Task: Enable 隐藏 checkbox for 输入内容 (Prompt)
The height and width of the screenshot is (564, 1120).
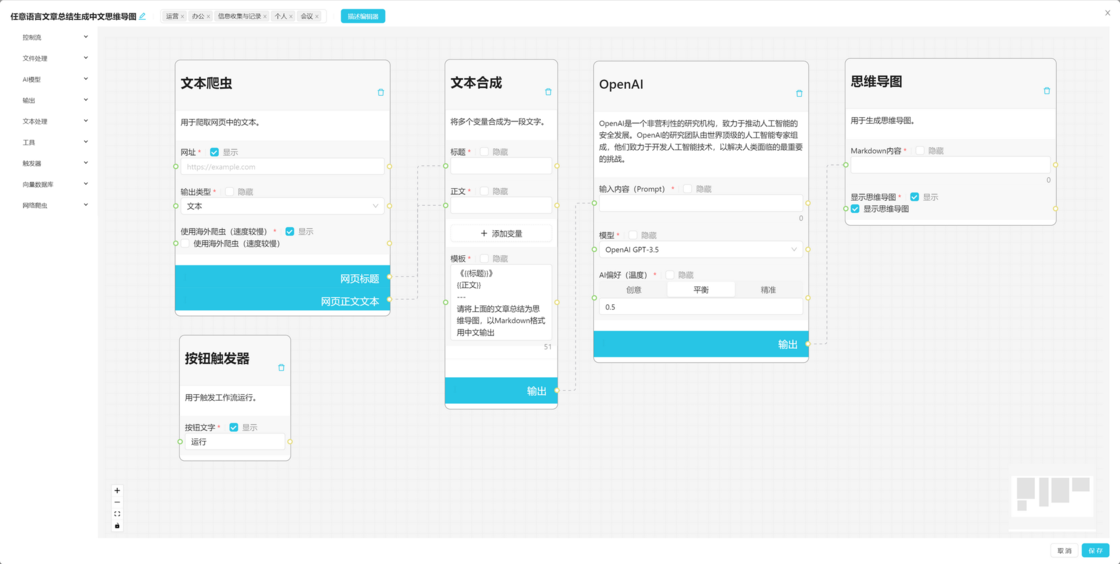Action: 688,189
